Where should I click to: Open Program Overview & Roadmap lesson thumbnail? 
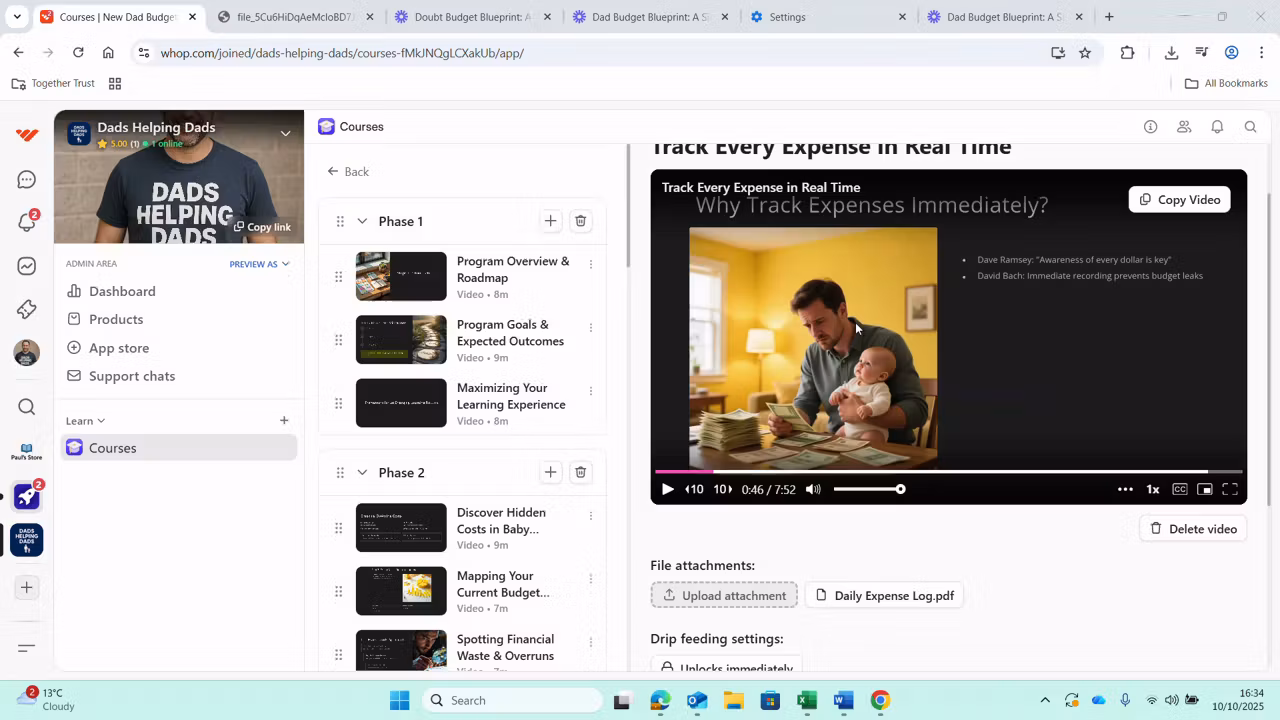(x=401, y=277)
